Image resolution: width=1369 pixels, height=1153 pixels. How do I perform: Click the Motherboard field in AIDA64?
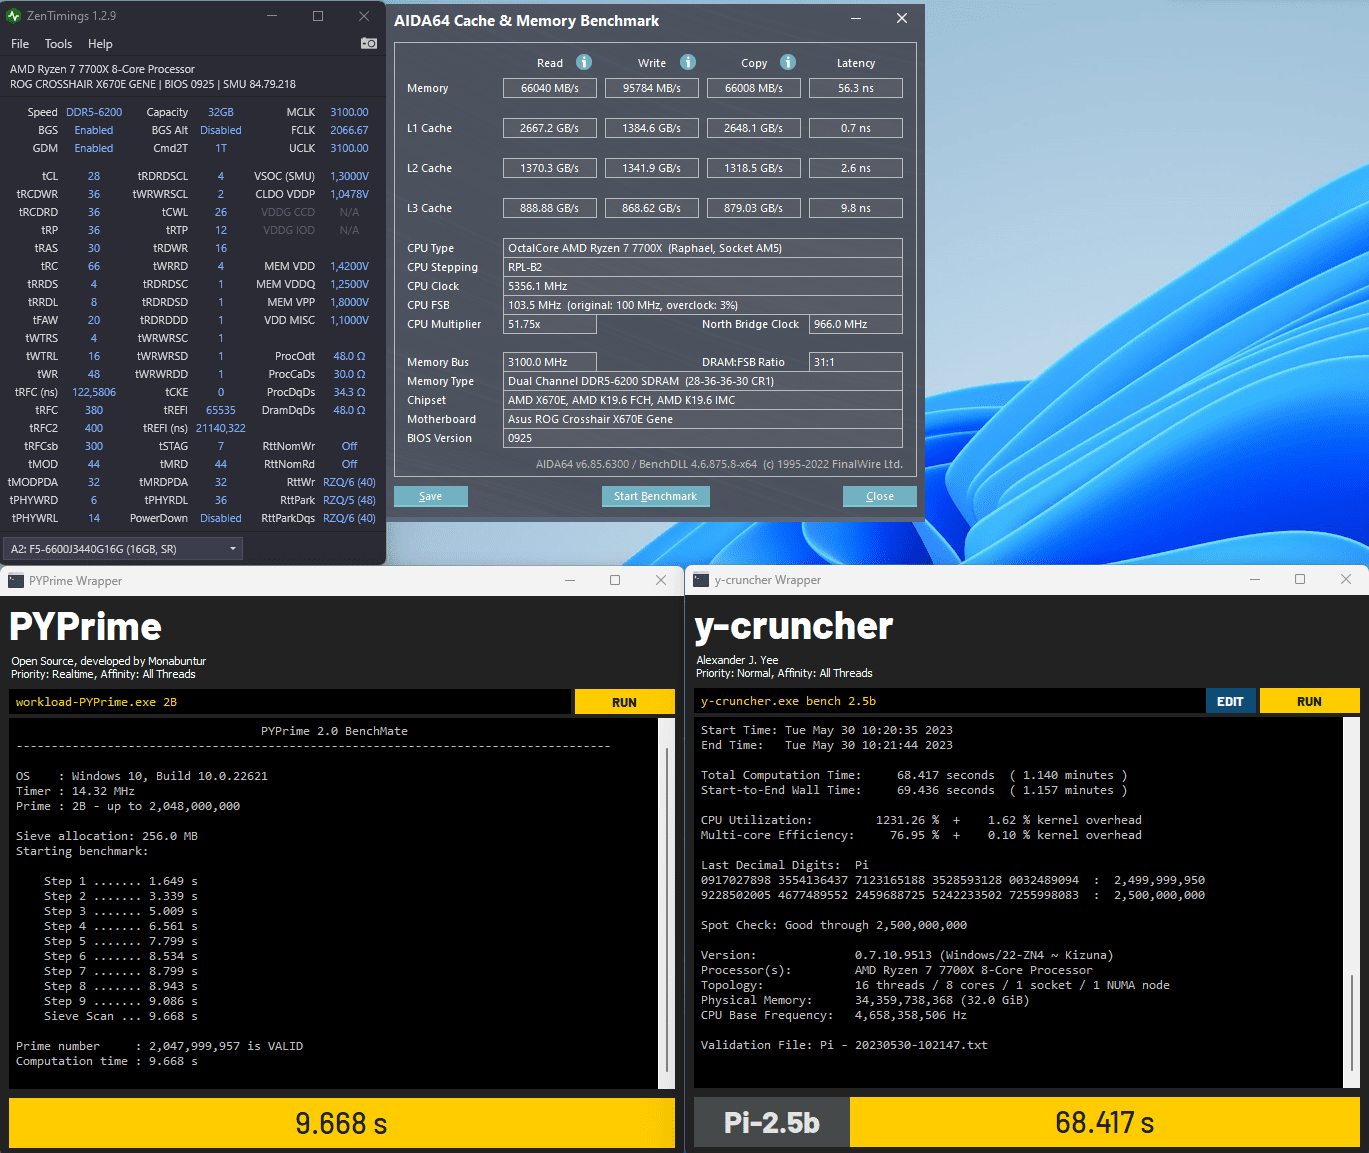click(x=703, y=419)
